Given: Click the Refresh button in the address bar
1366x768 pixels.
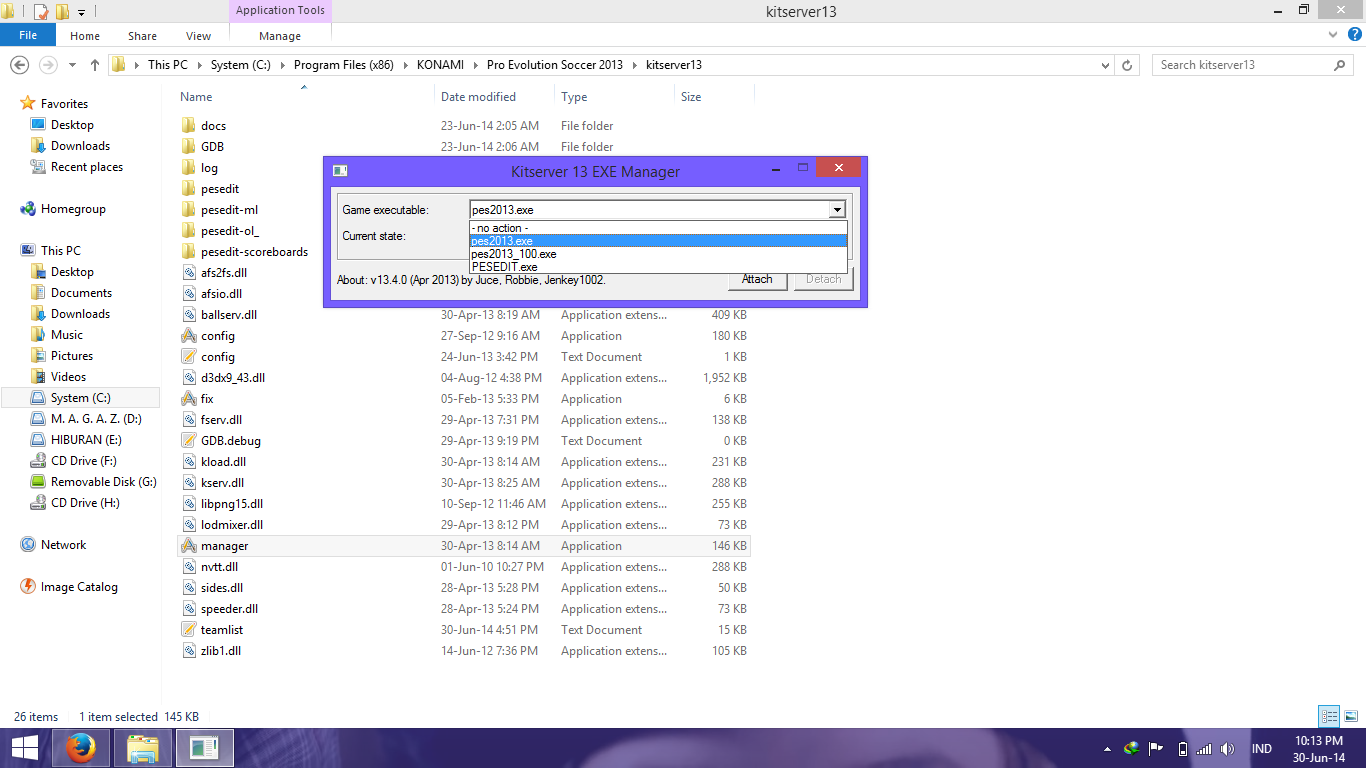Looking at the screenshot, I should point(1128,65).
